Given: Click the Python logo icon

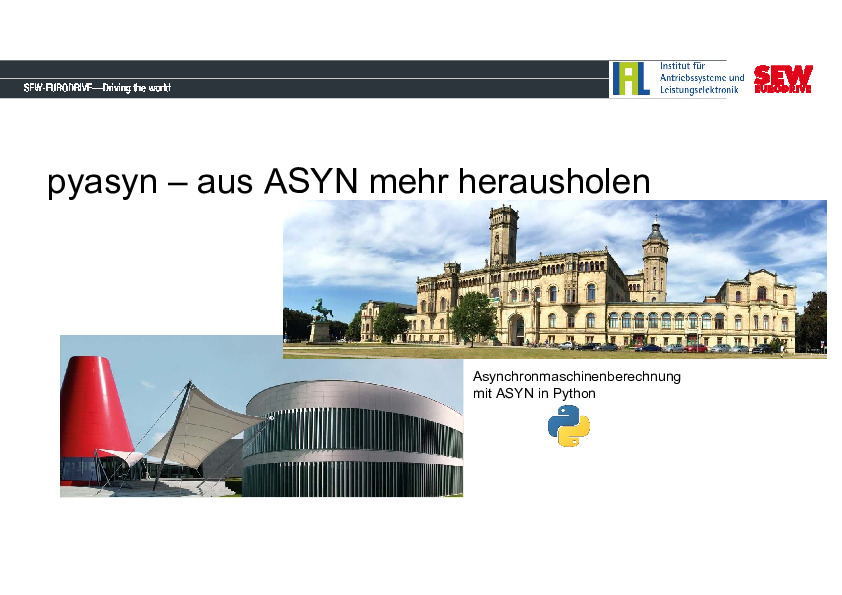Looking at the screenshot, I should 568,427.
